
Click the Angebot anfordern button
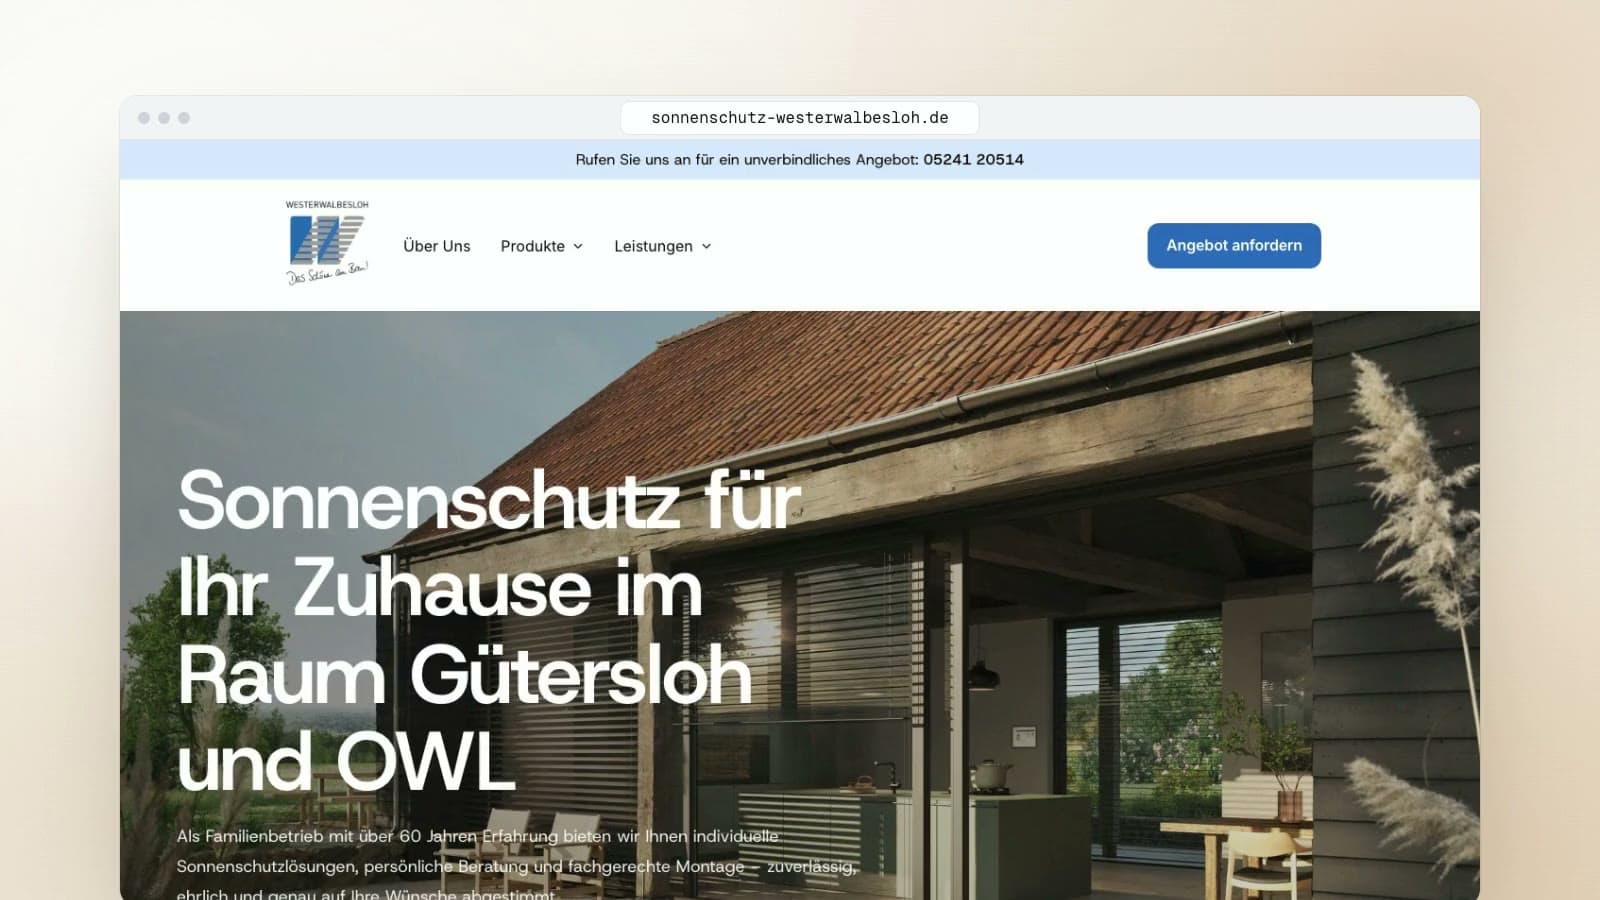(x=1234, y=245)
